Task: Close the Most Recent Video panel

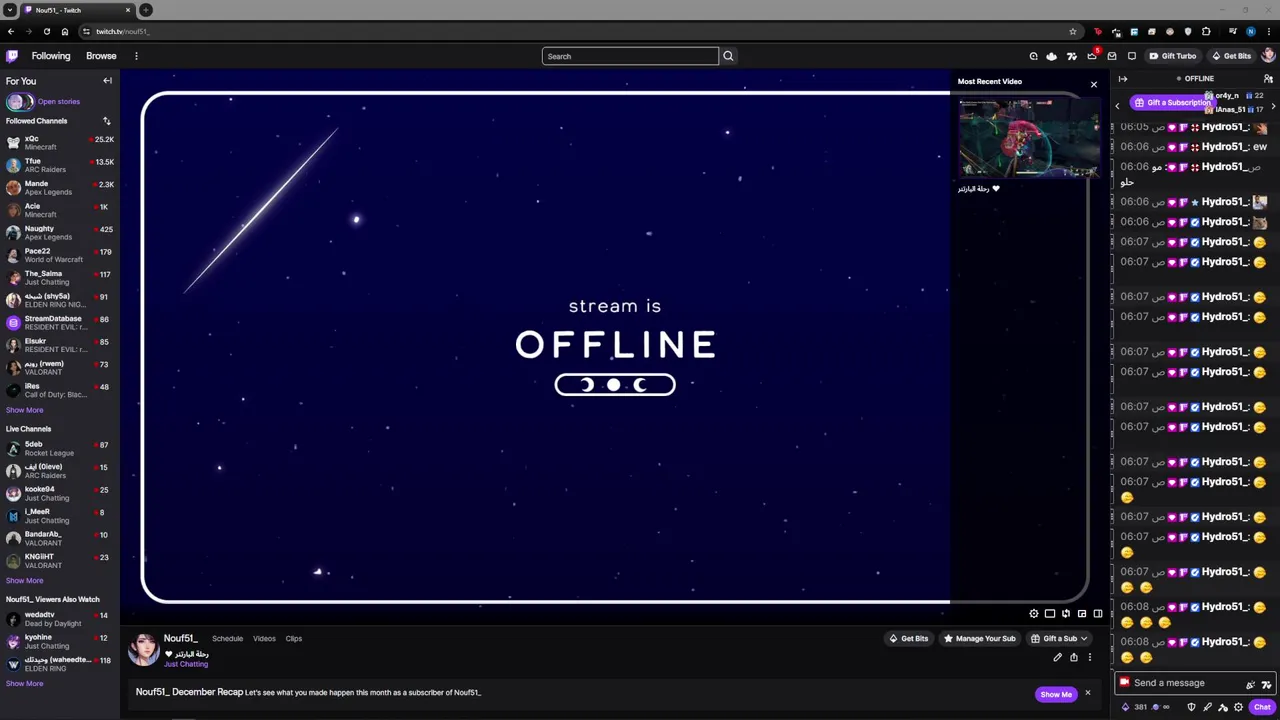Action: pos(1094,85)
